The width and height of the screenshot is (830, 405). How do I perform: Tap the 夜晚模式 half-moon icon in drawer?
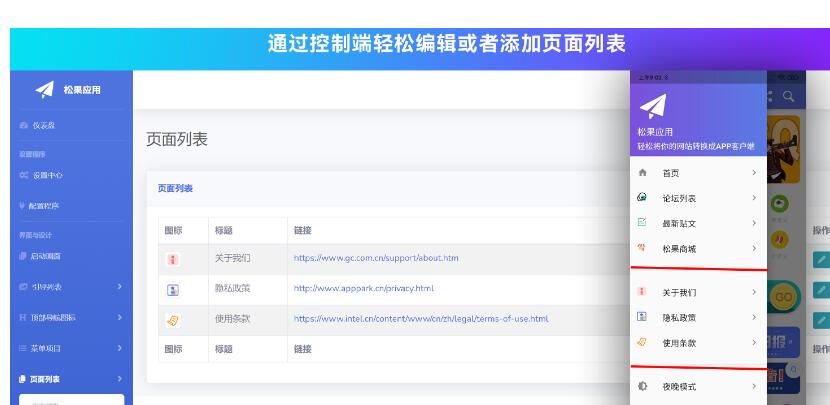[642, 386]
